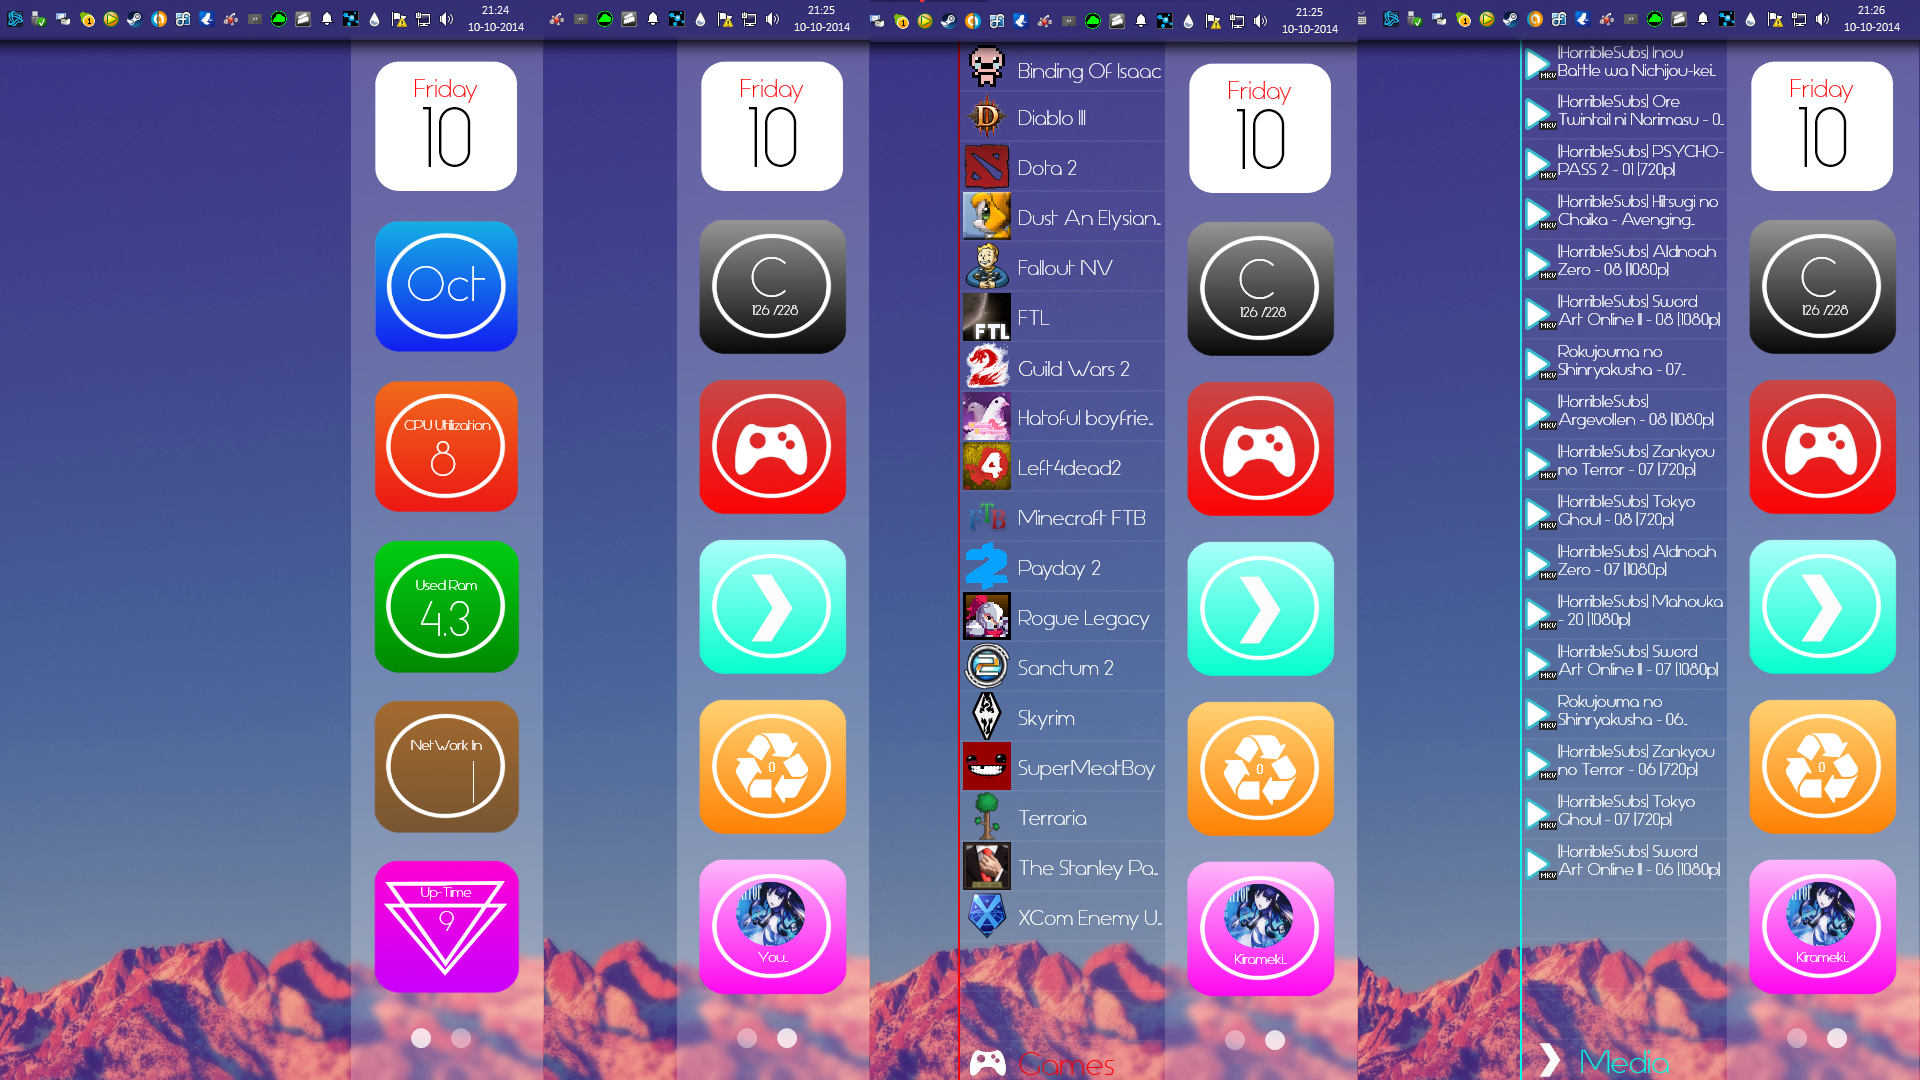1920x1080 pixels.
Task: Click the pink avatar tile labeled You..
Action: click(x=772, y=927)
